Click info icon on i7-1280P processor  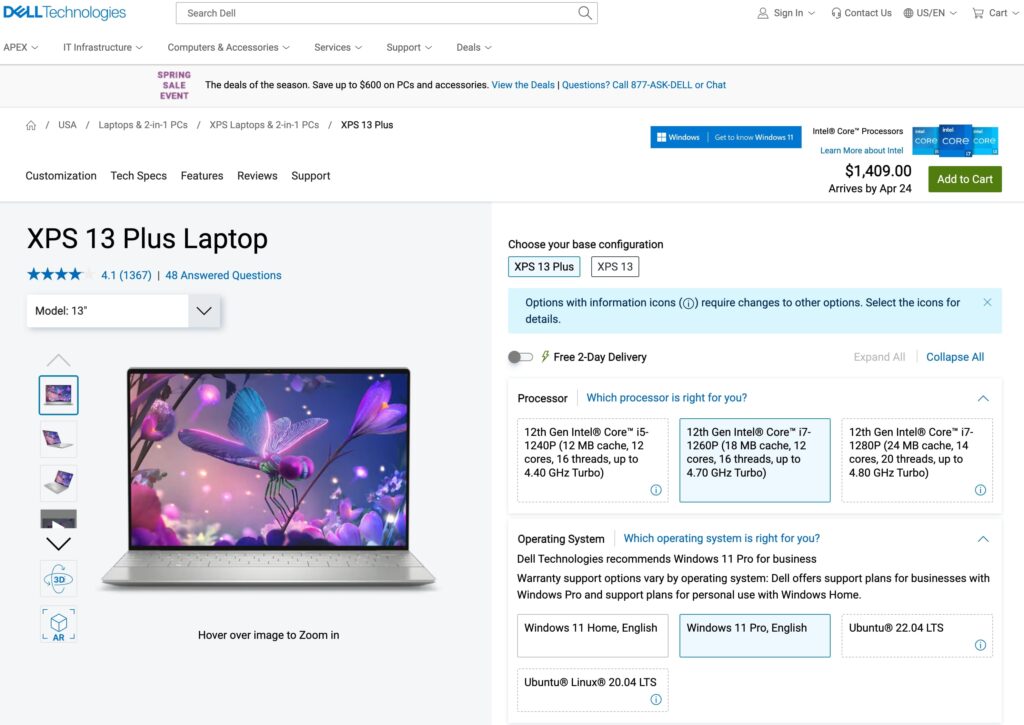pyautogui.click(x=980, y=490)
